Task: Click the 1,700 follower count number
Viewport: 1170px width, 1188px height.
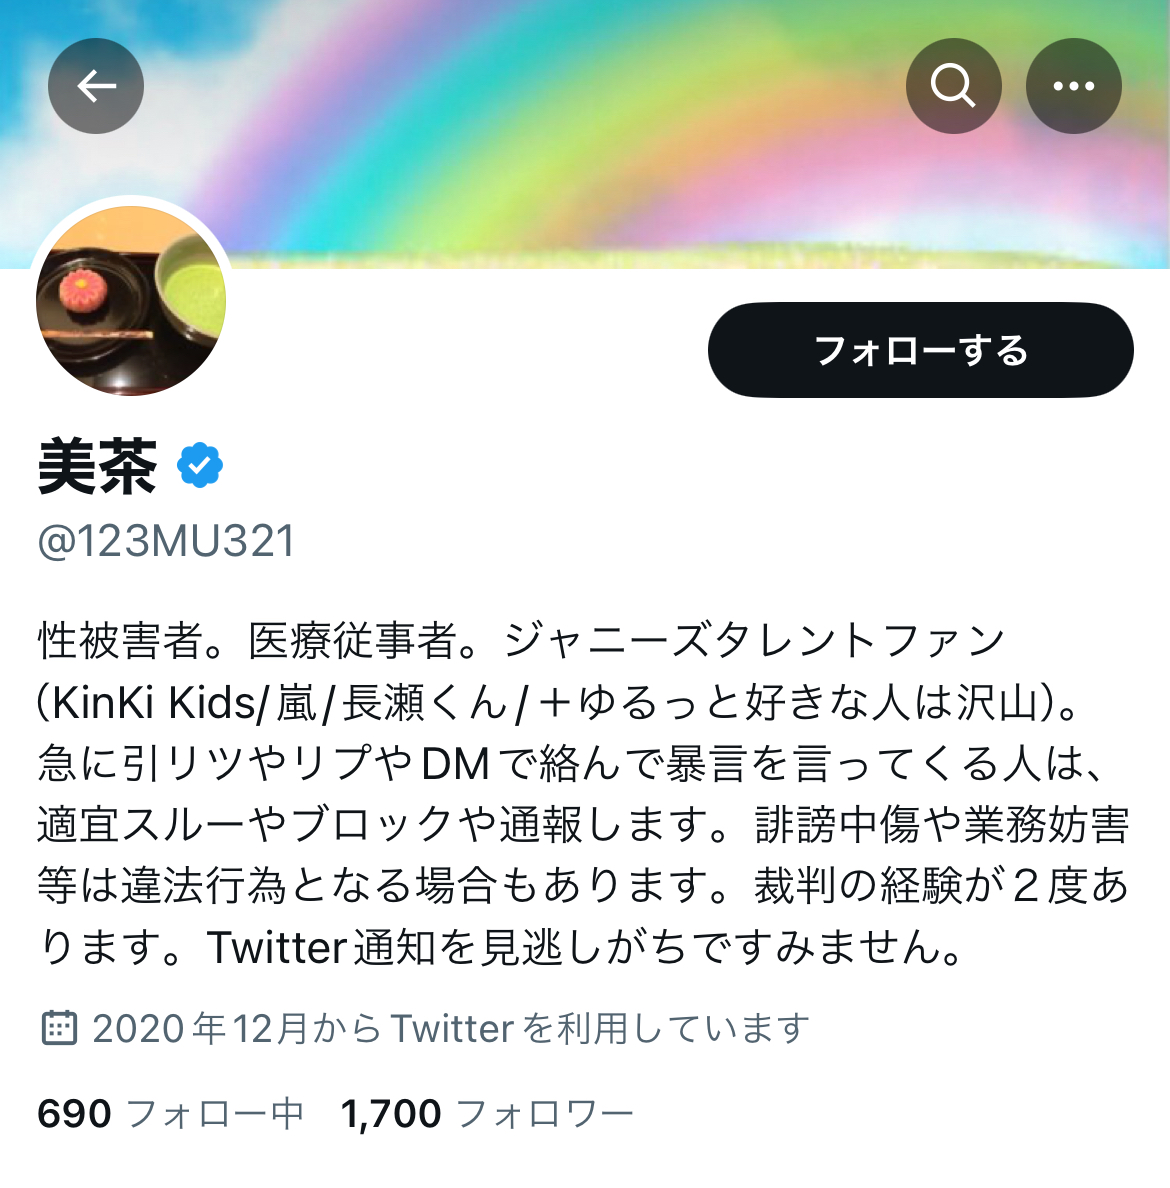Action: coord(391,1114)
